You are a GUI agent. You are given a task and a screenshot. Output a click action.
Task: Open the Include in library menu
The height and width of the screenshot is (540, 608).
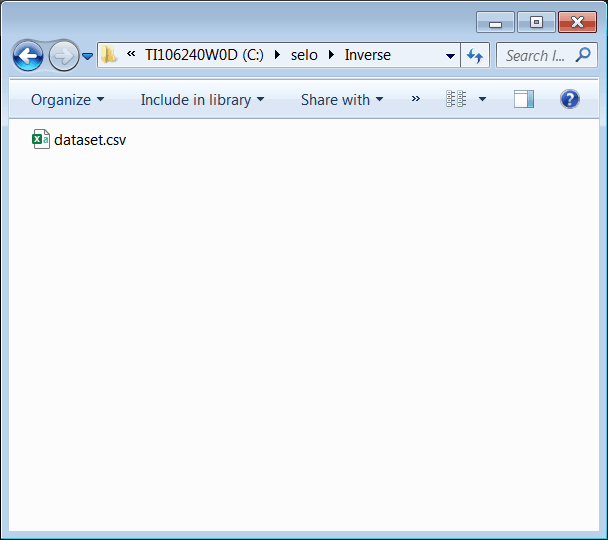tap(202, 100)
